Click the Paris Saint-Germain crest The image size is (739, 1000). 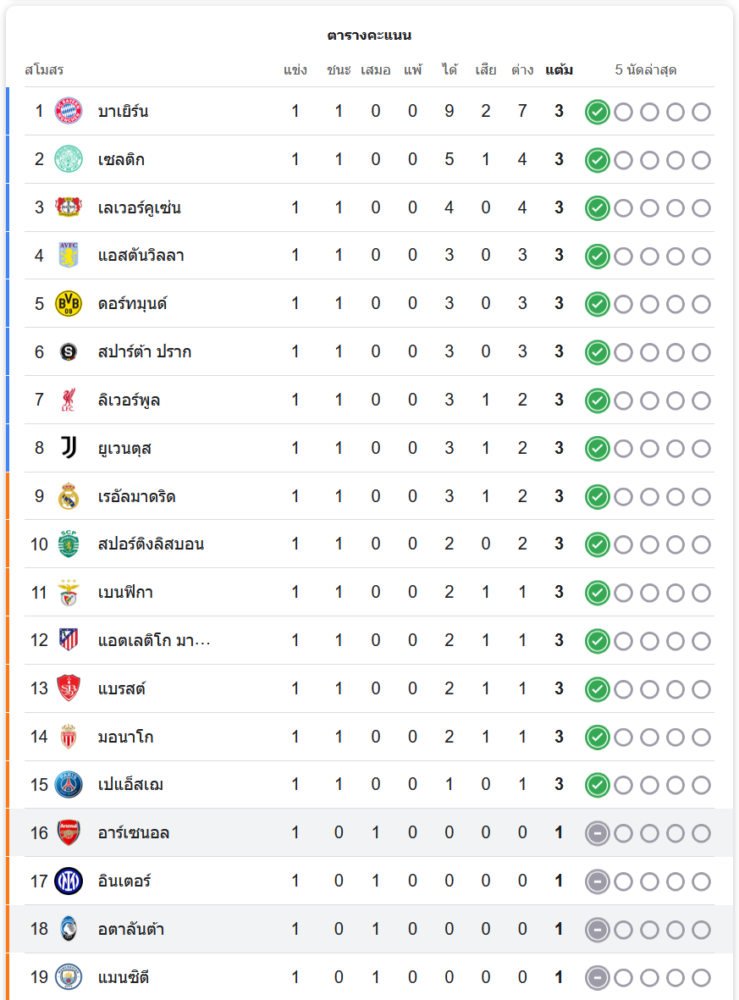[69, 784]
